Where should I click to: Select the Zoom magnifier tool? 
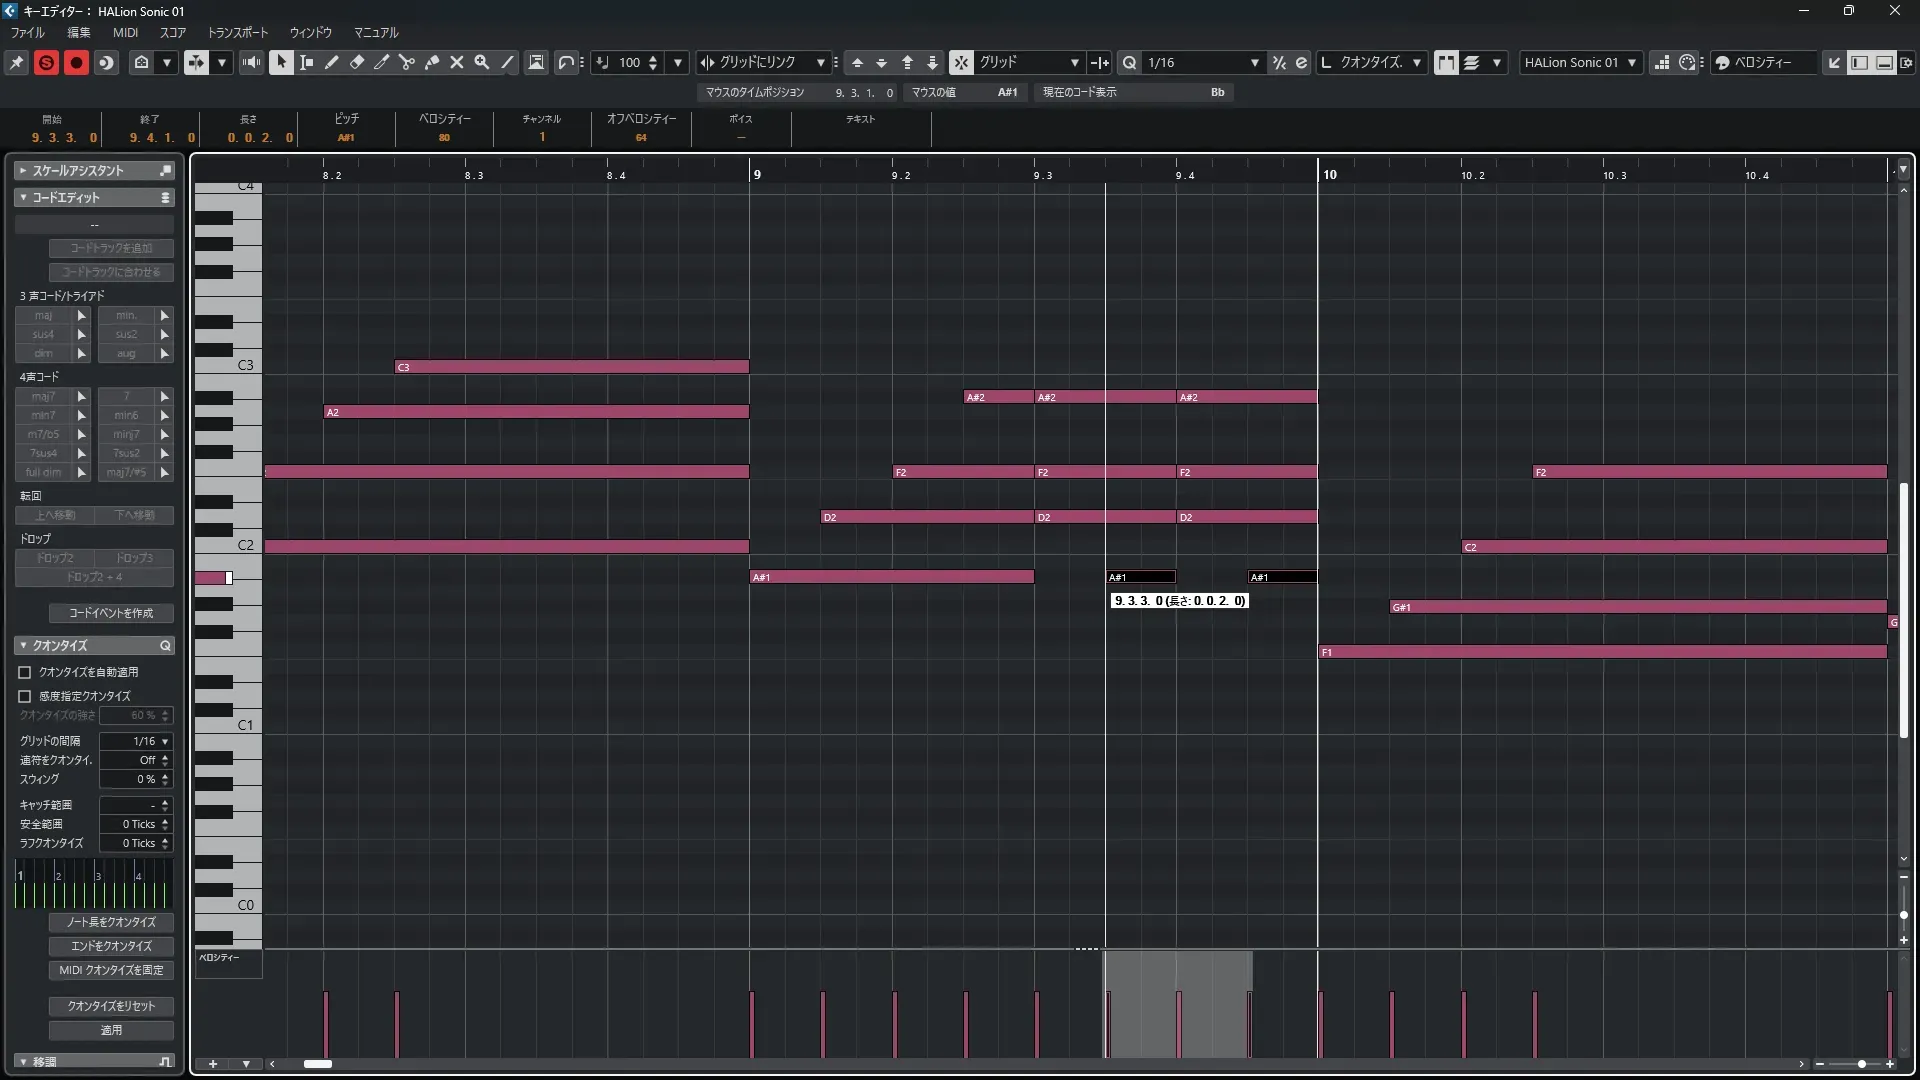pos(482,62)
